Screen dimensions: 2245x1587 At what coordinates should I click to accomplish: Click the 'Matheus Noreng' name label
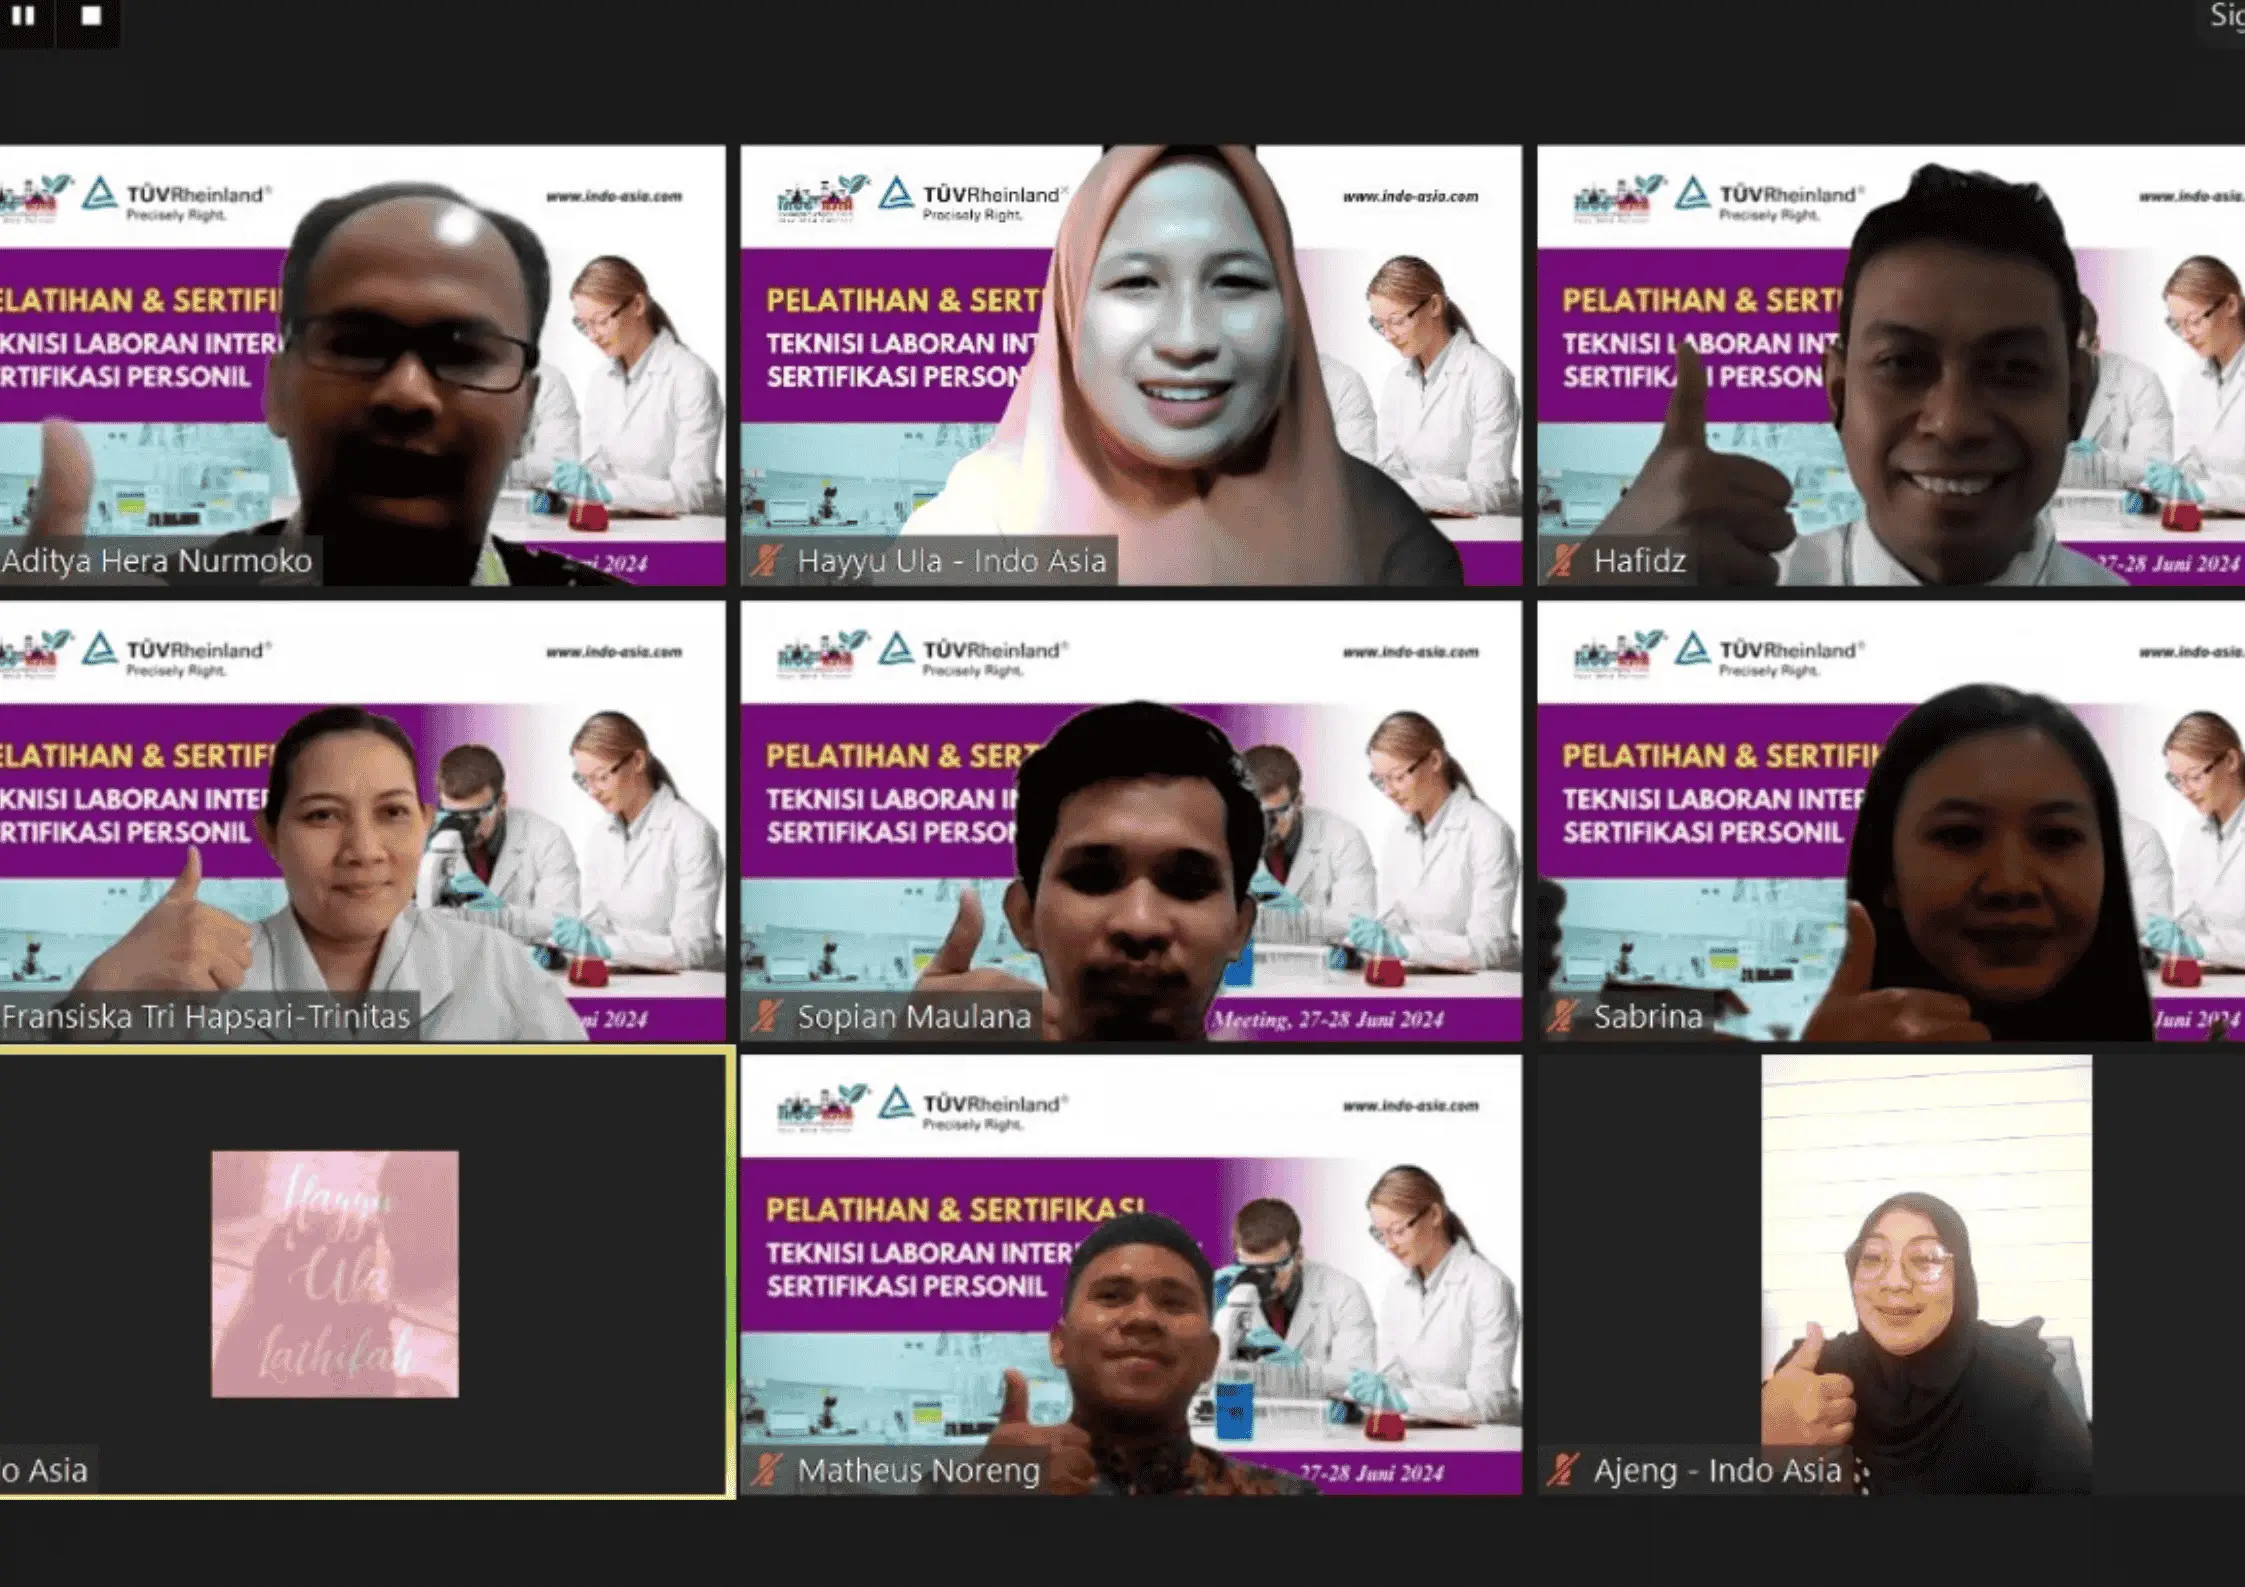(x=919, y=1471)
